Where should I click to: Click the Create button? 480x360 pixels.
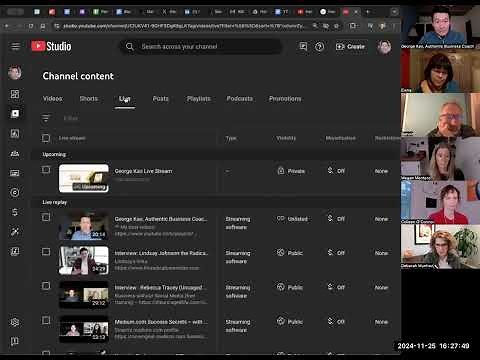[x=350, y=47]
